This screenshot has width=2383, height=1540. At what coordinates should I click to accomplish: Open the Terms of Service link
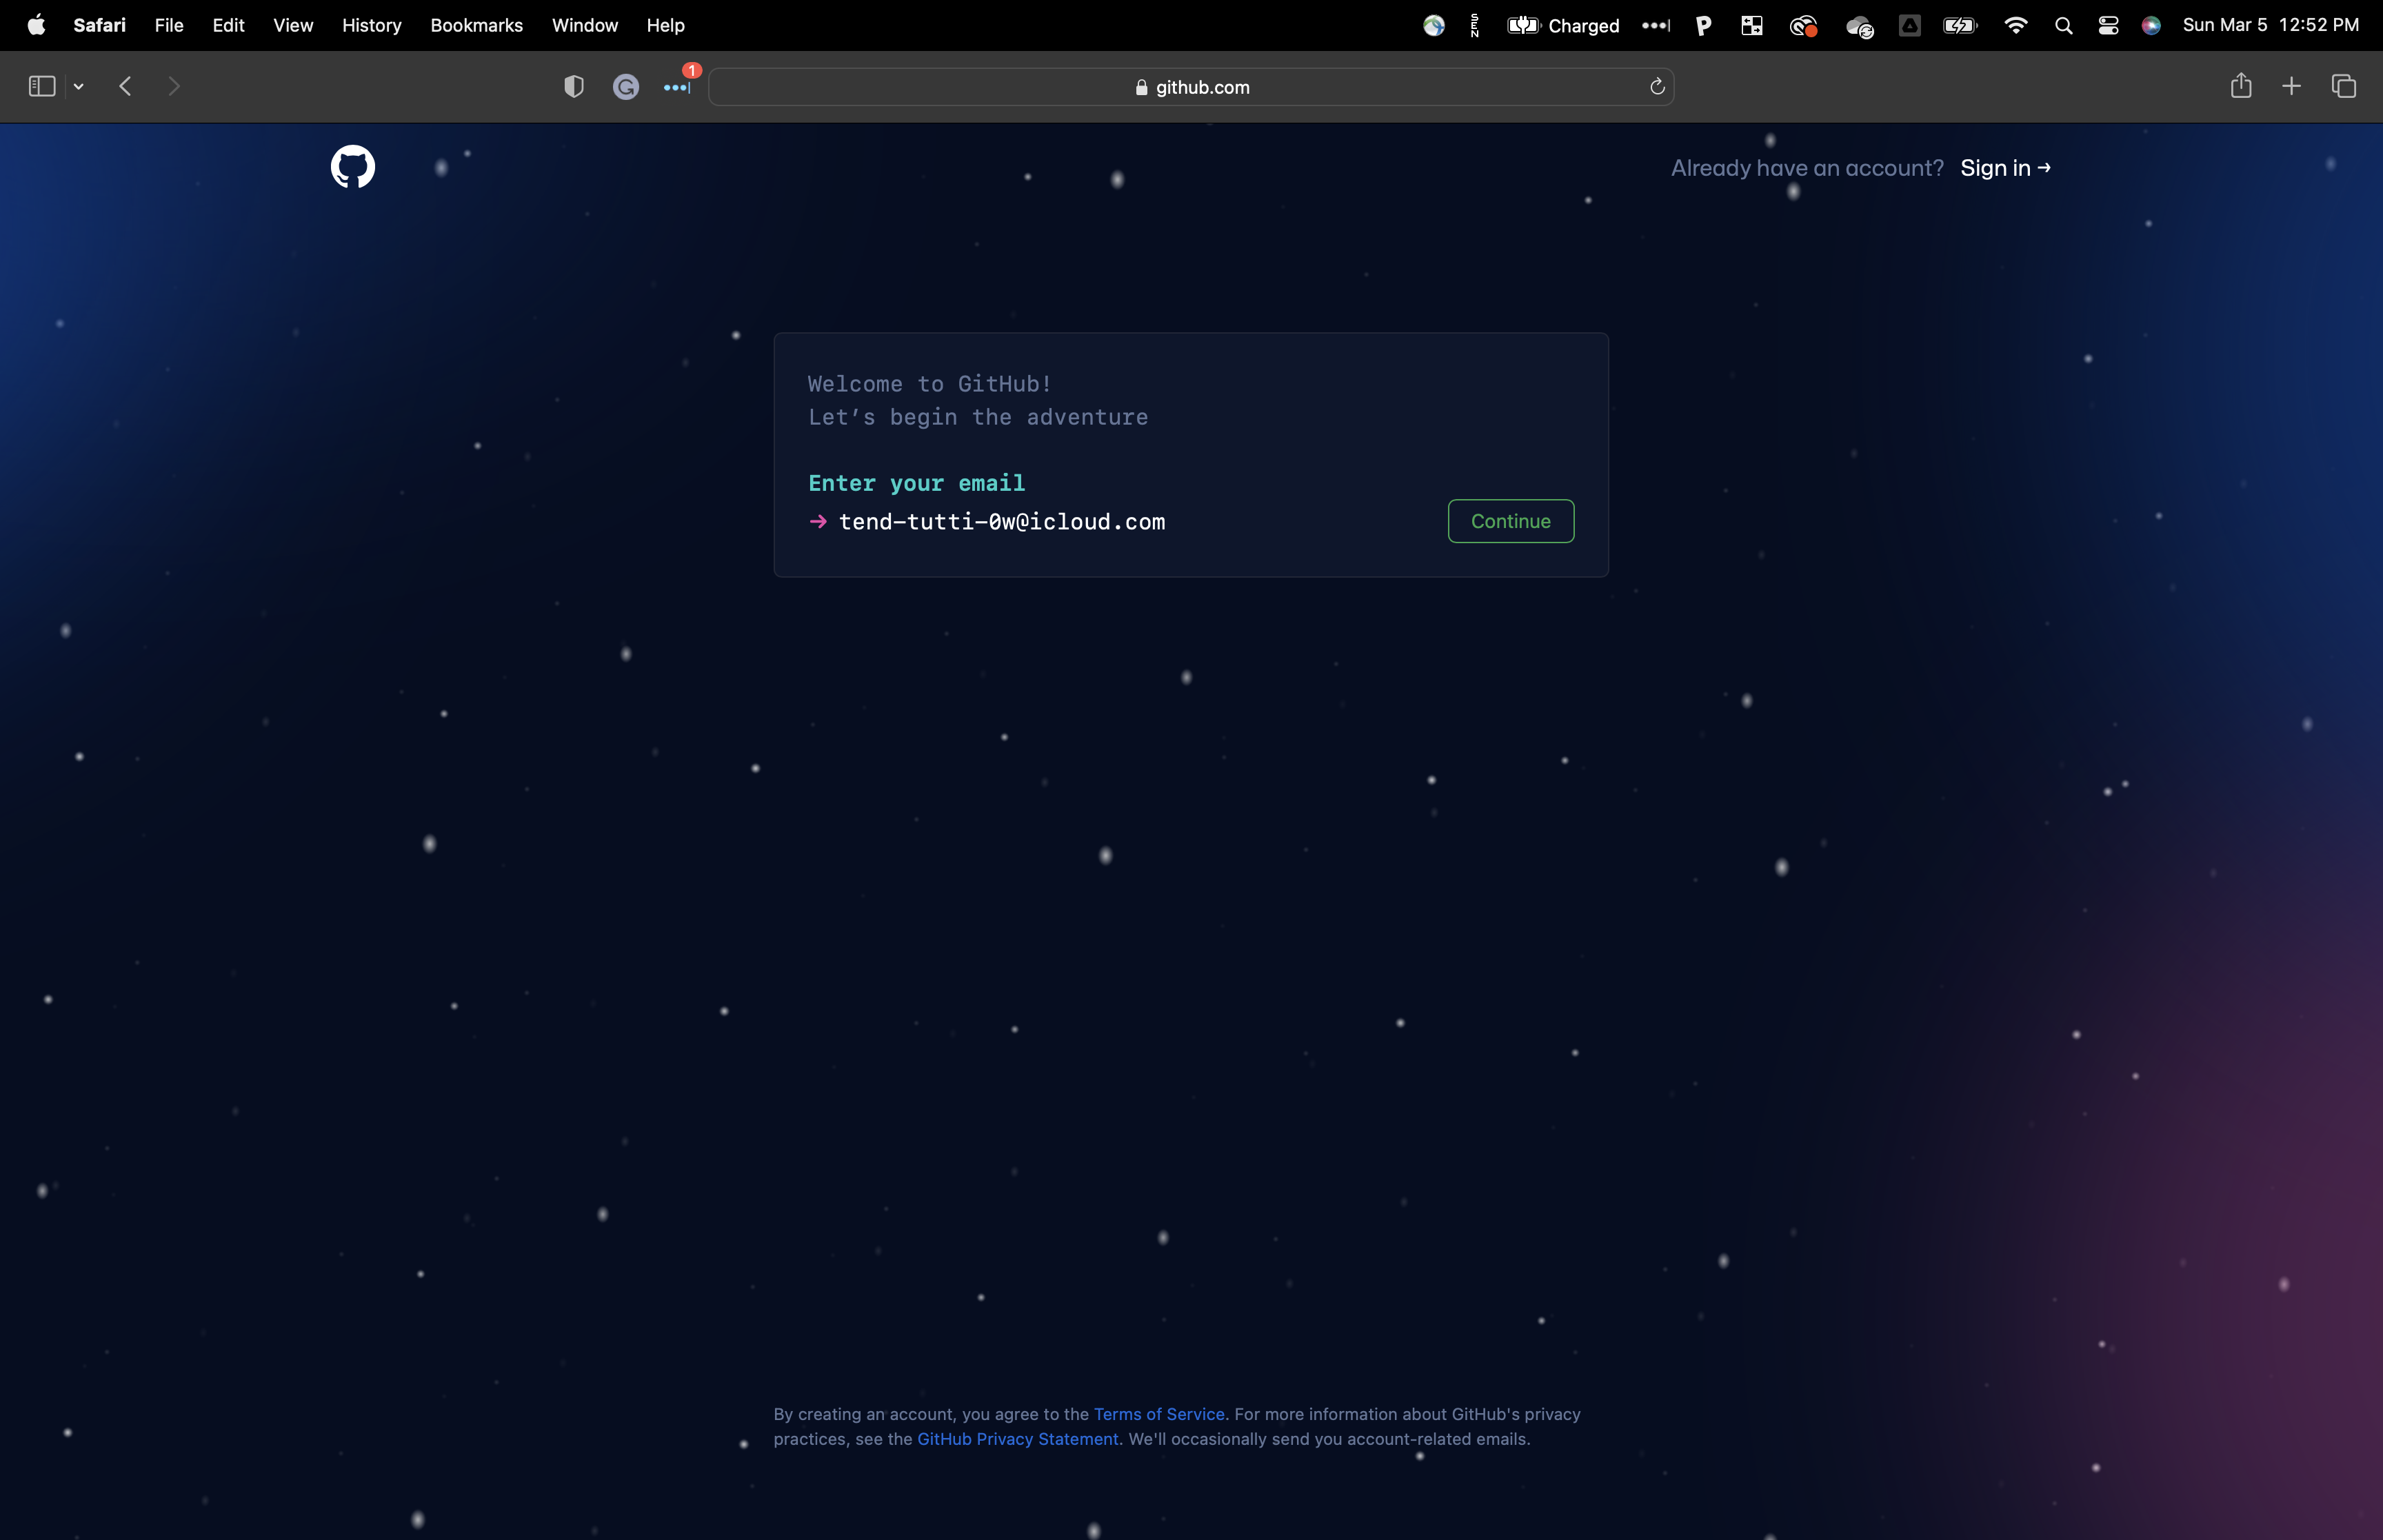coord(1159,1414)
